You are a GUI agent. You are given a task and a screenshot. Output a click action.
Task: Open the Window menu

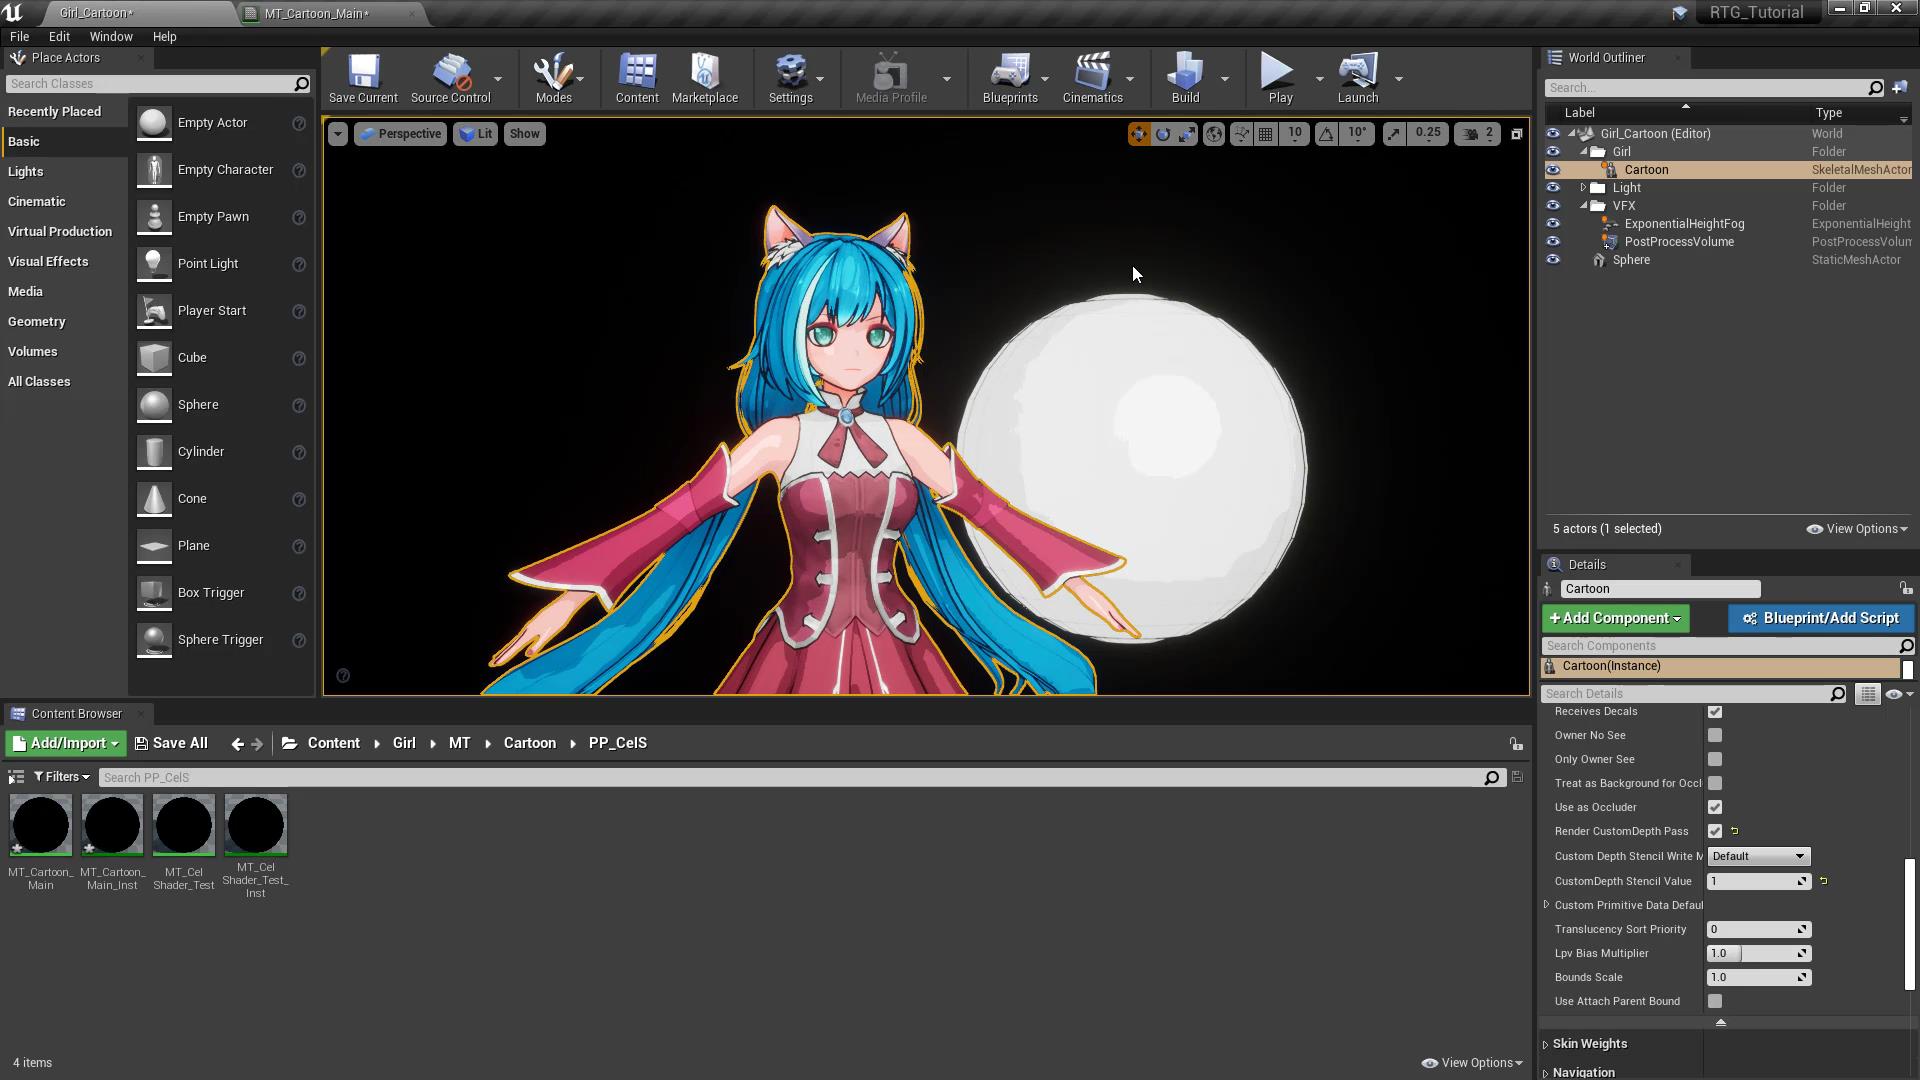click(110, 36)
